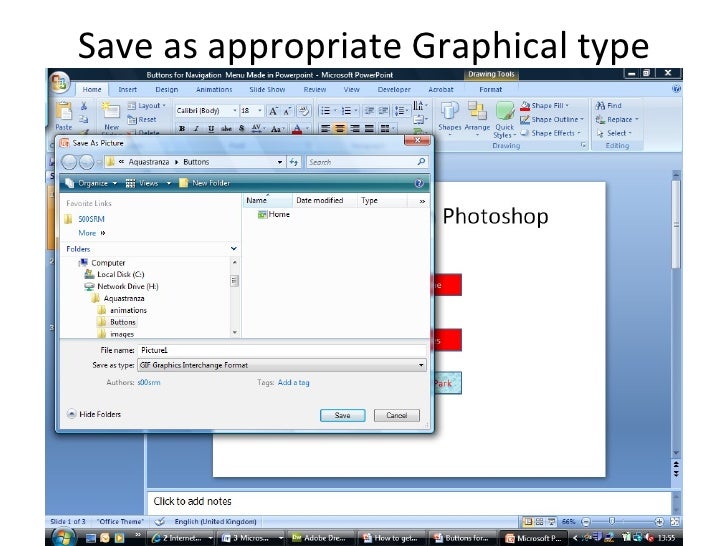
Task: Select the Home file in list
Action: (274, 214)
